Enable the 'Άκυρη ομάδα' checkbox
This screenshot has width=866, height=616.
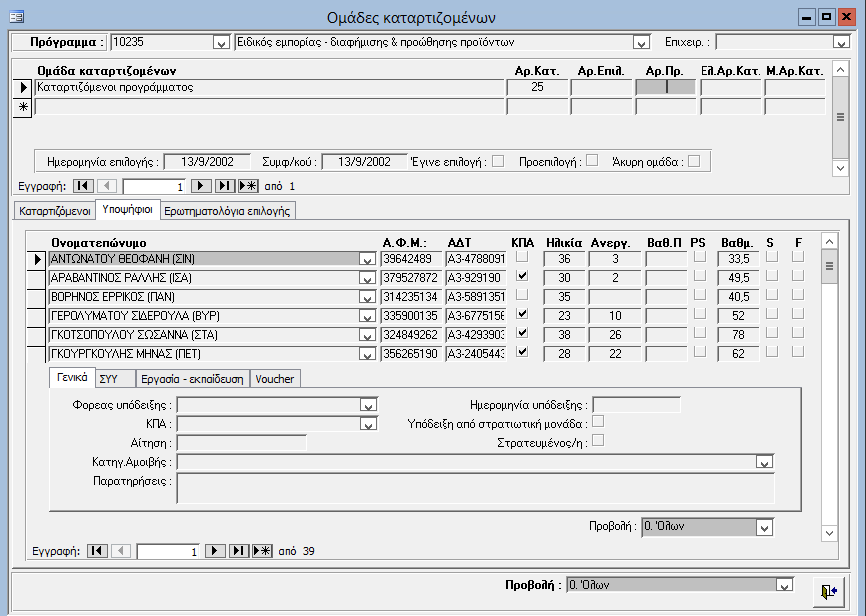(x=693, y=161)
